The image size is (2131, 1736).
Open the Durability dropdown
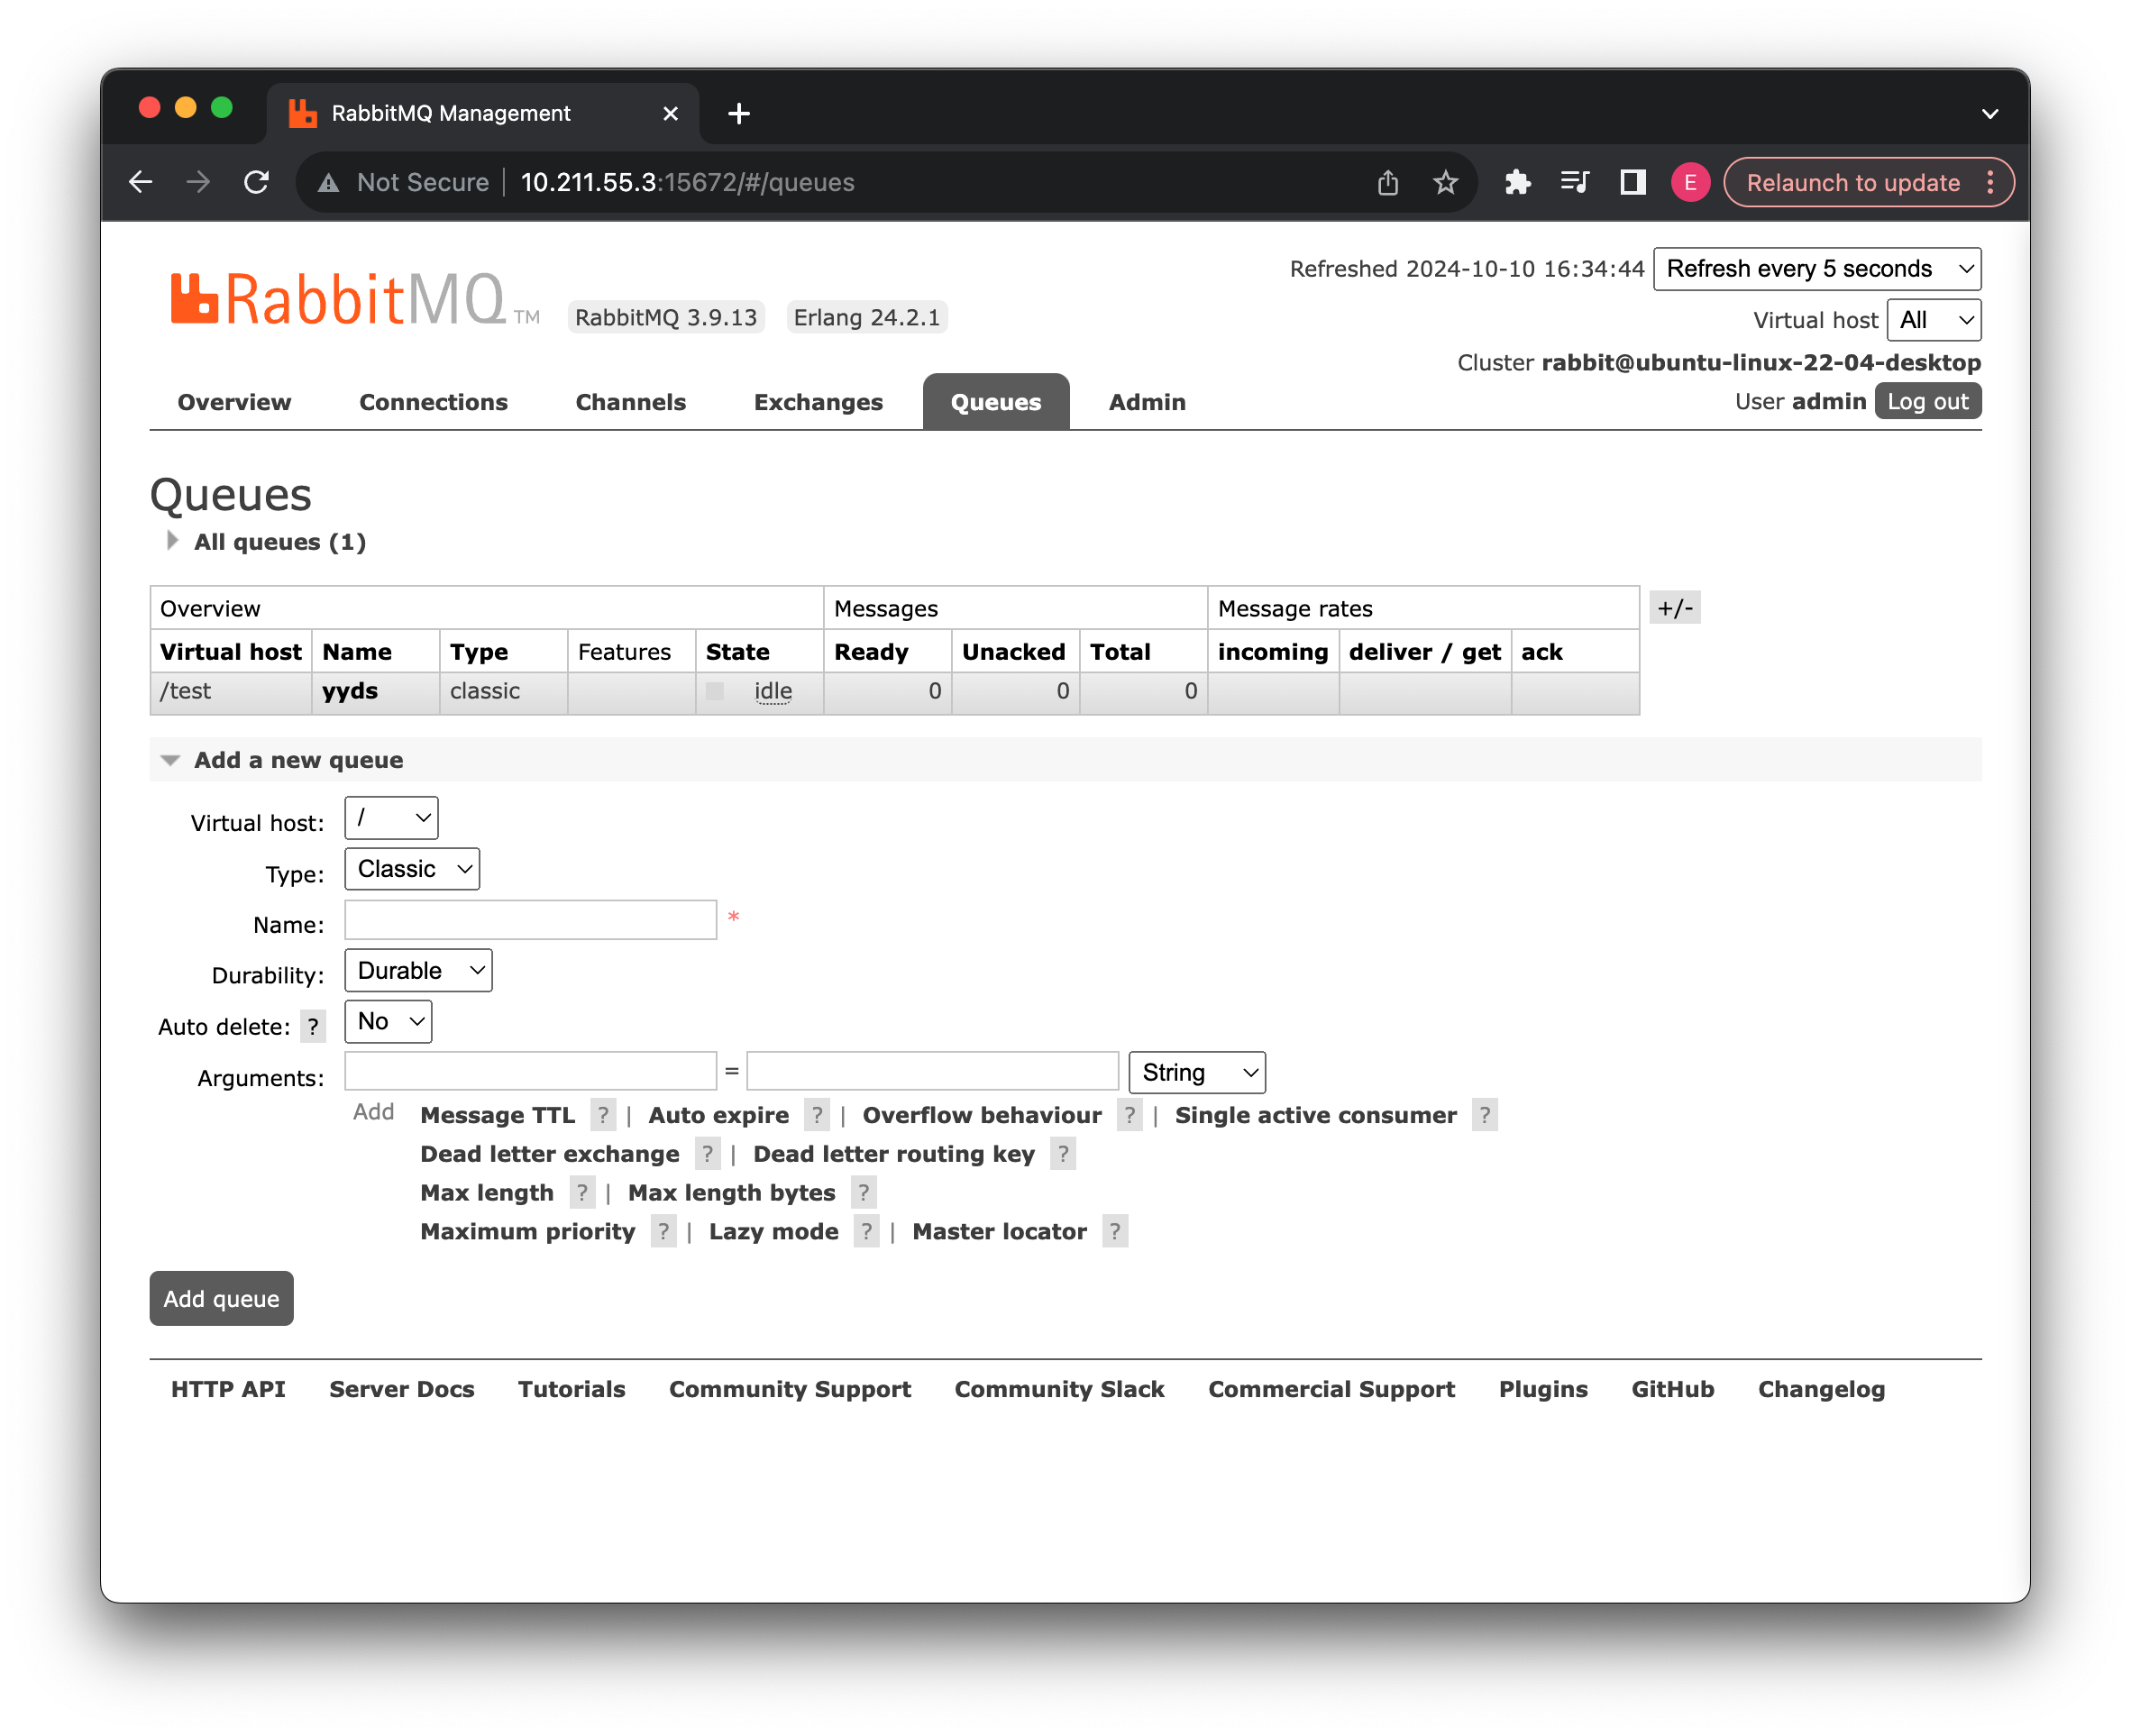pyautogui.click(x=418, y=970)
